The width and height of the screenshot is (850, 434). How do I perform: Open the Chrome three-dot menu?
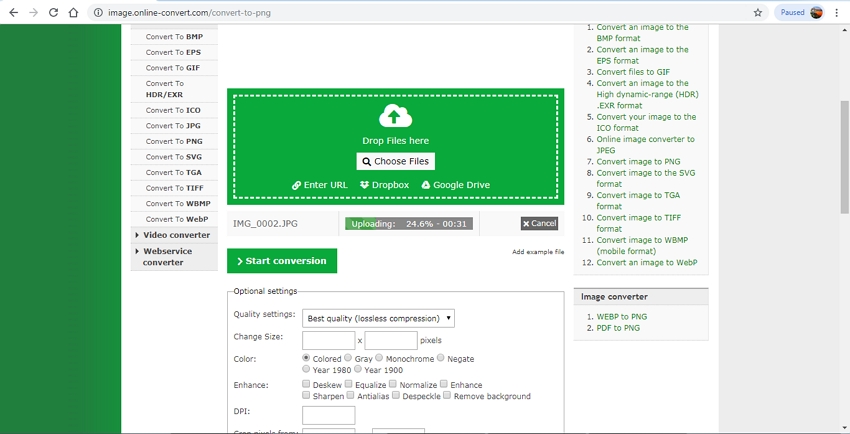pyautogui.click(x=836, y=13)
